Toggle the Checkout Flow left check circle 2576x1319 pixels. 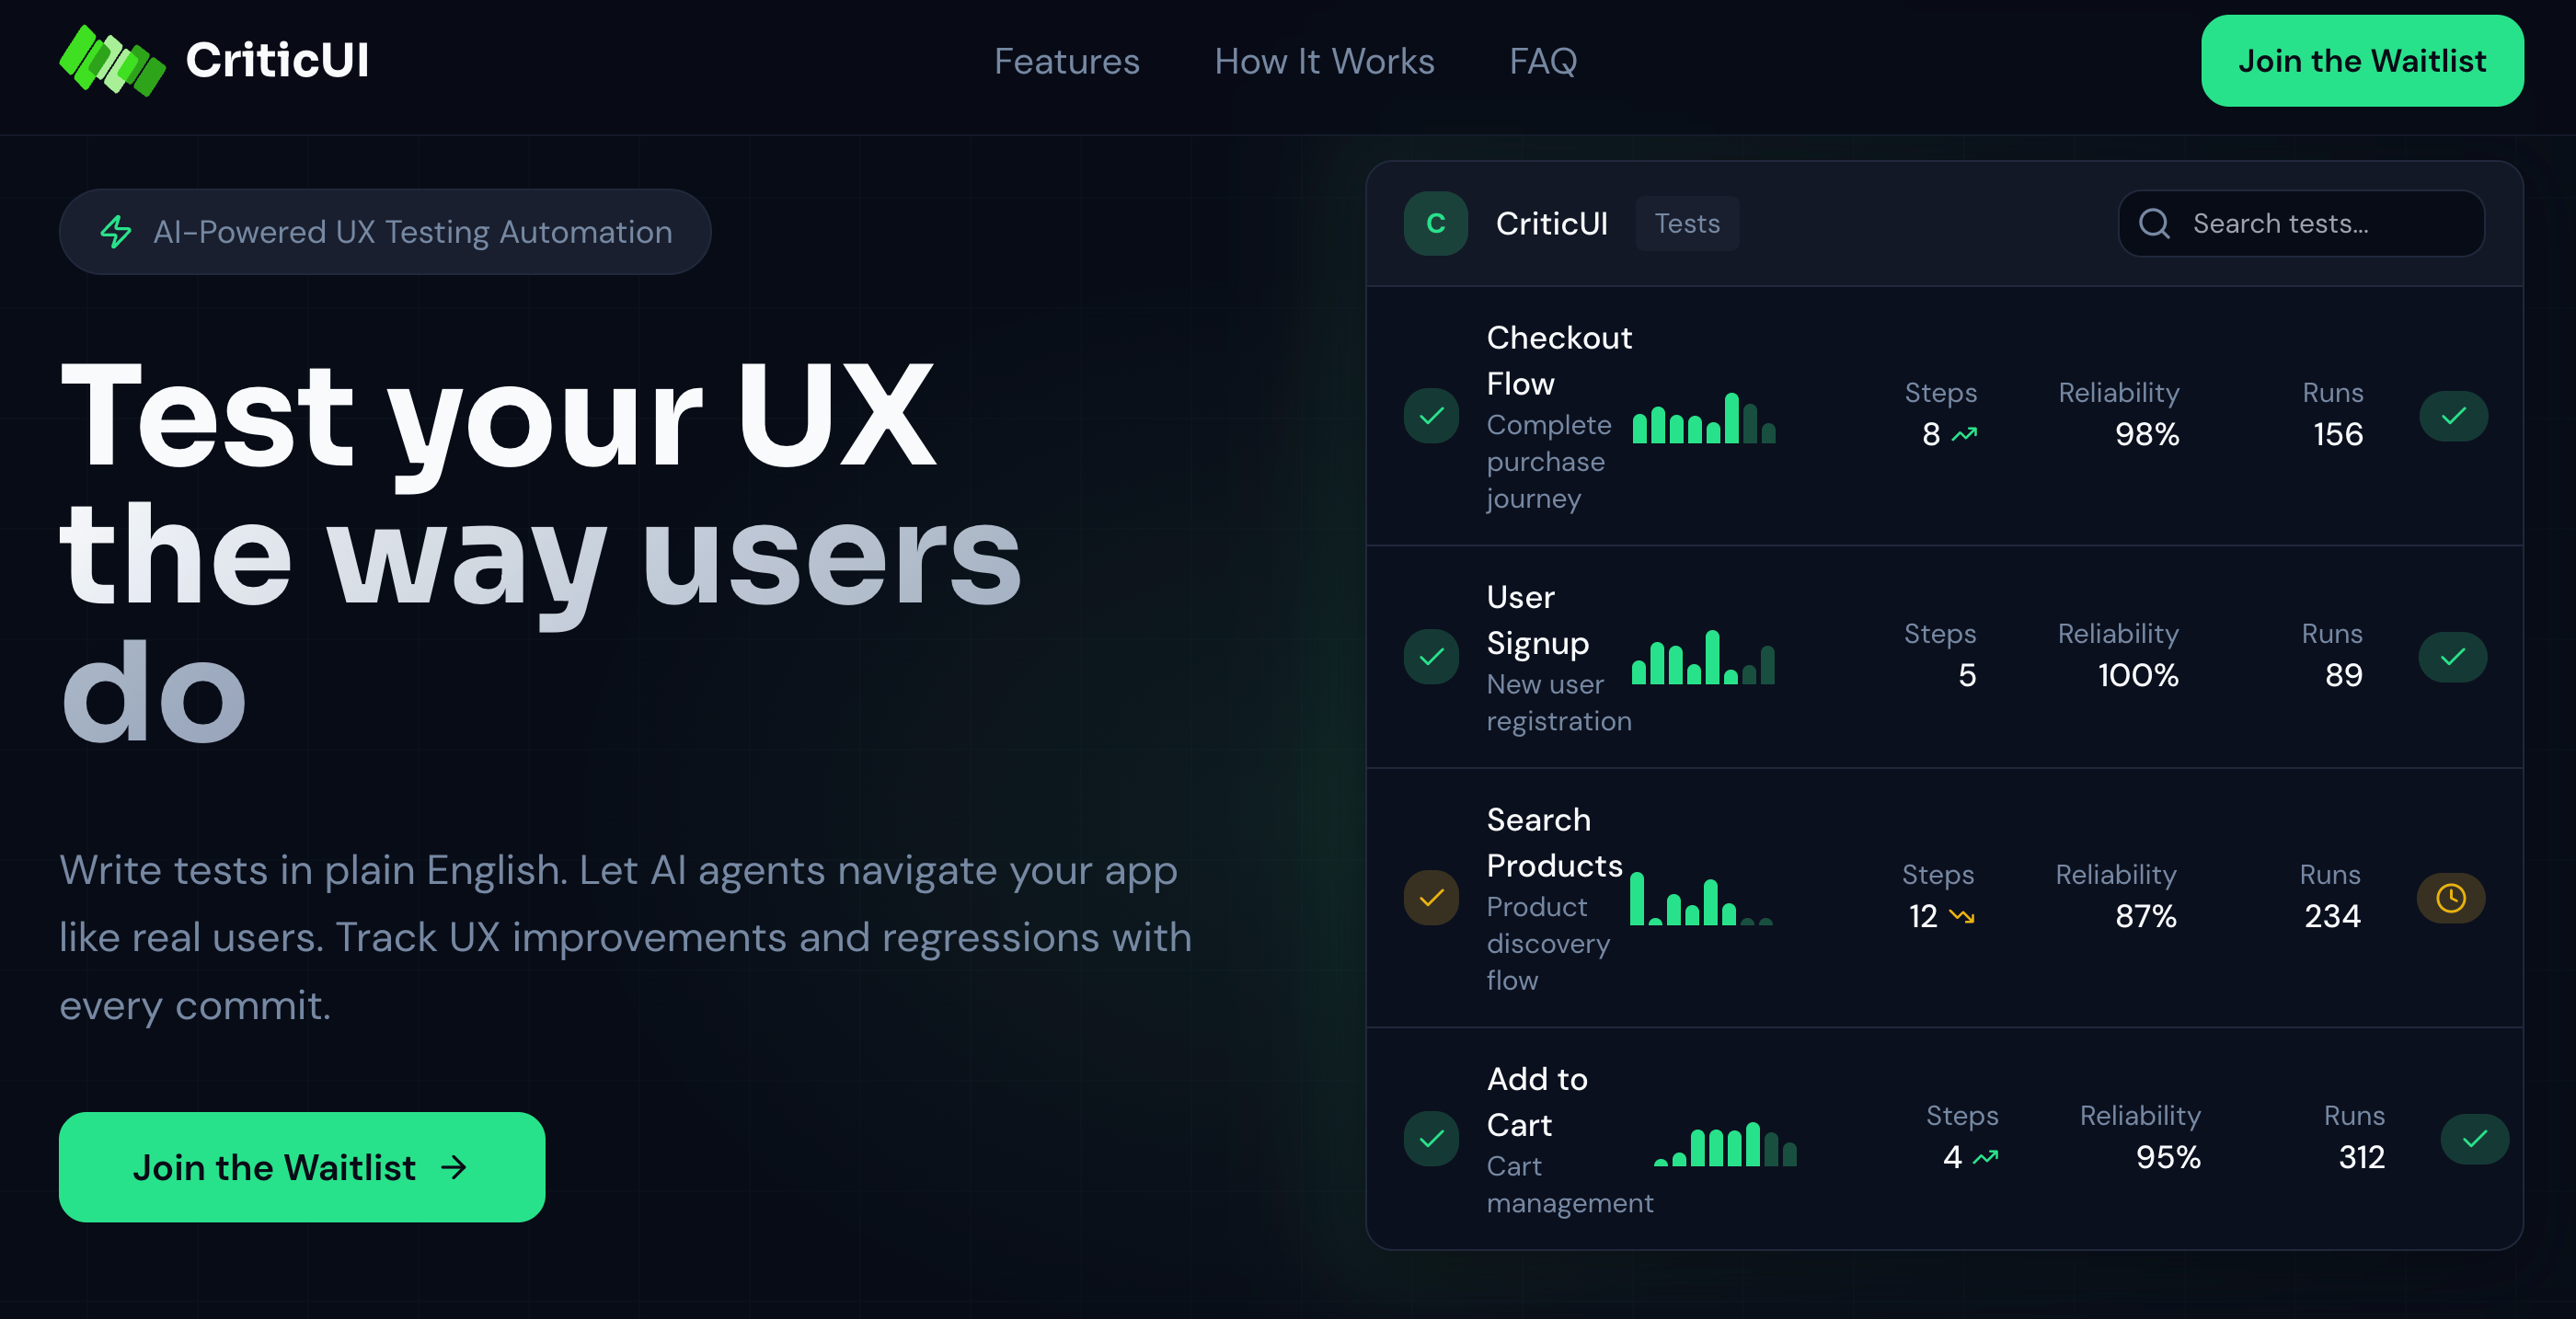(1431, 416)
